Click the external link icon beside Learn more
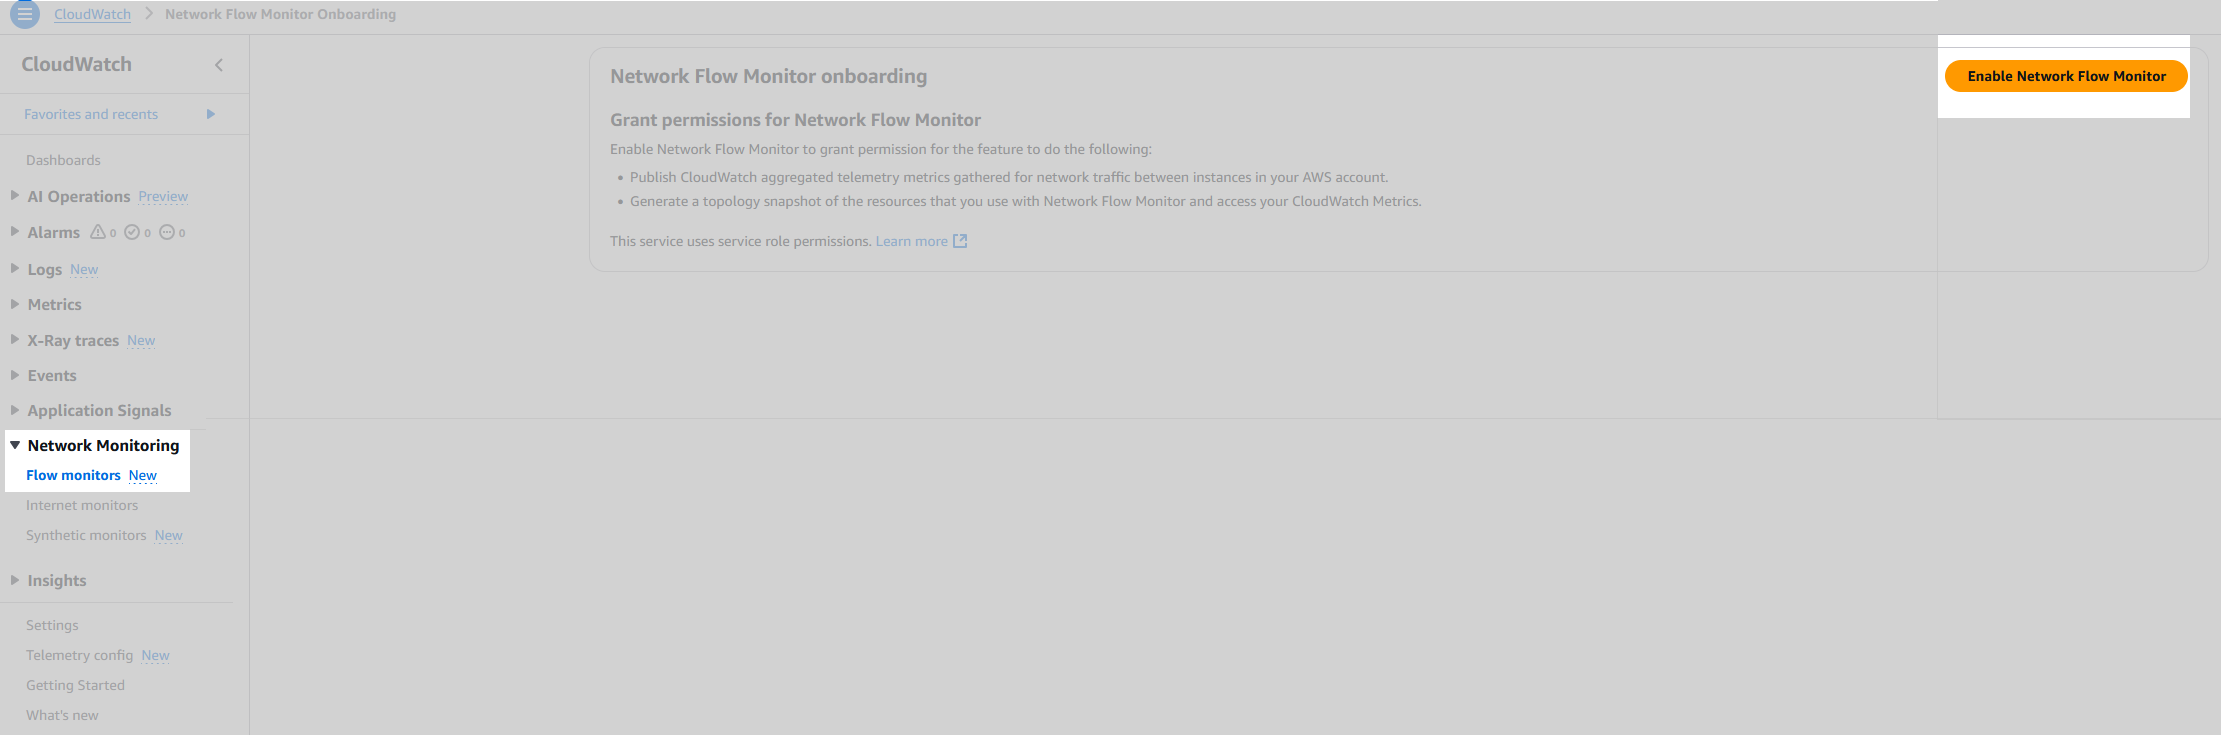Viewport: 2221px width, 735px height. point(960,241)
